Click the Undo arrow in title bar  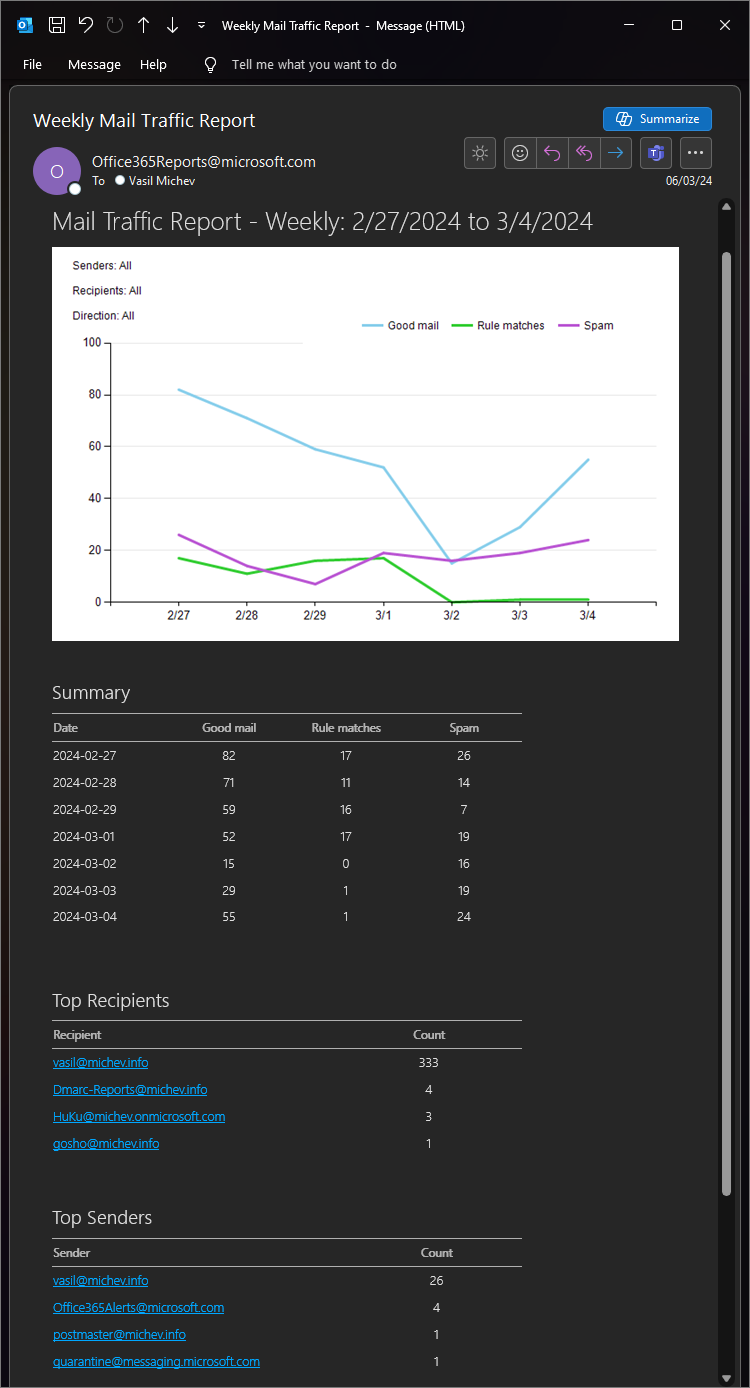tap(86, 26)
